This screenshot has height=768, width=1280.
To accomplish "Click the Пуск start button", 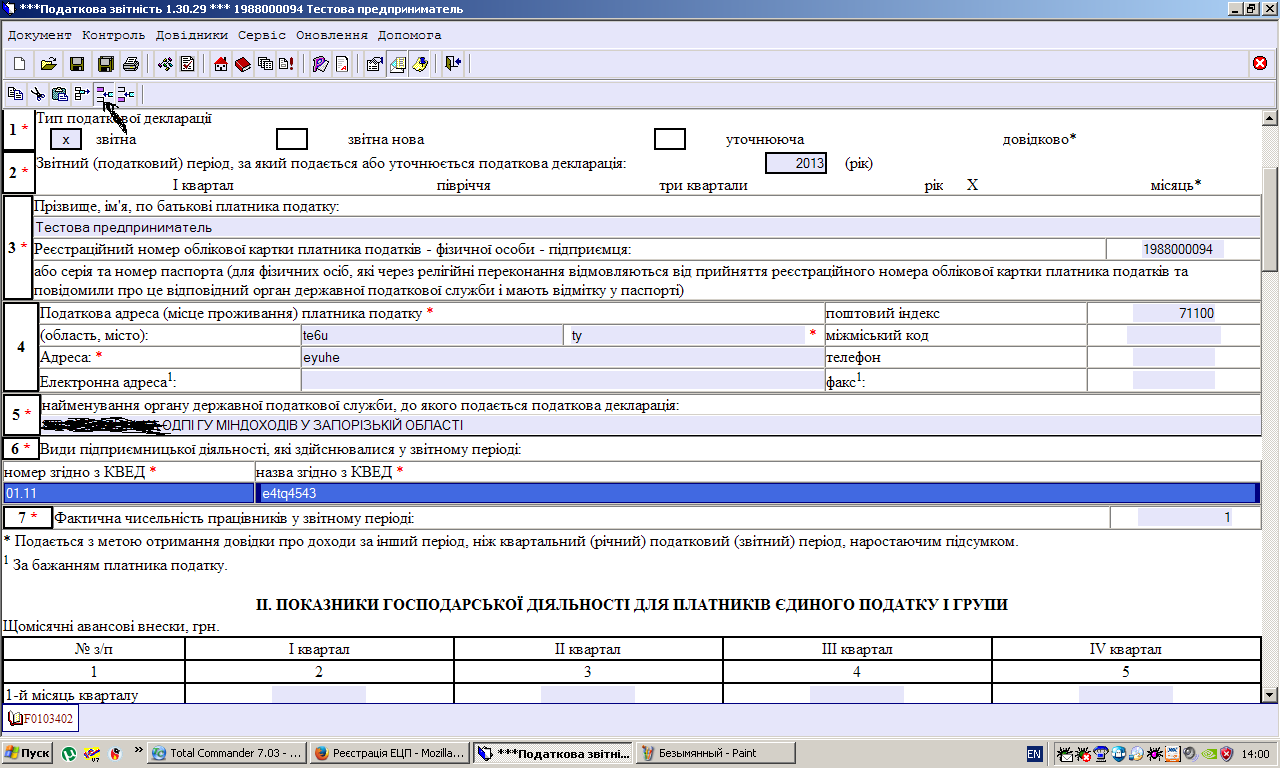I will coord(27,753).
